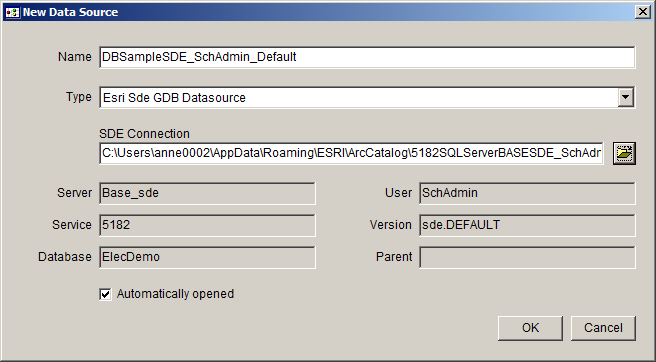Click the empty Parent field
The width and height of the screenshot is (656, 362).
click(527, 257)
